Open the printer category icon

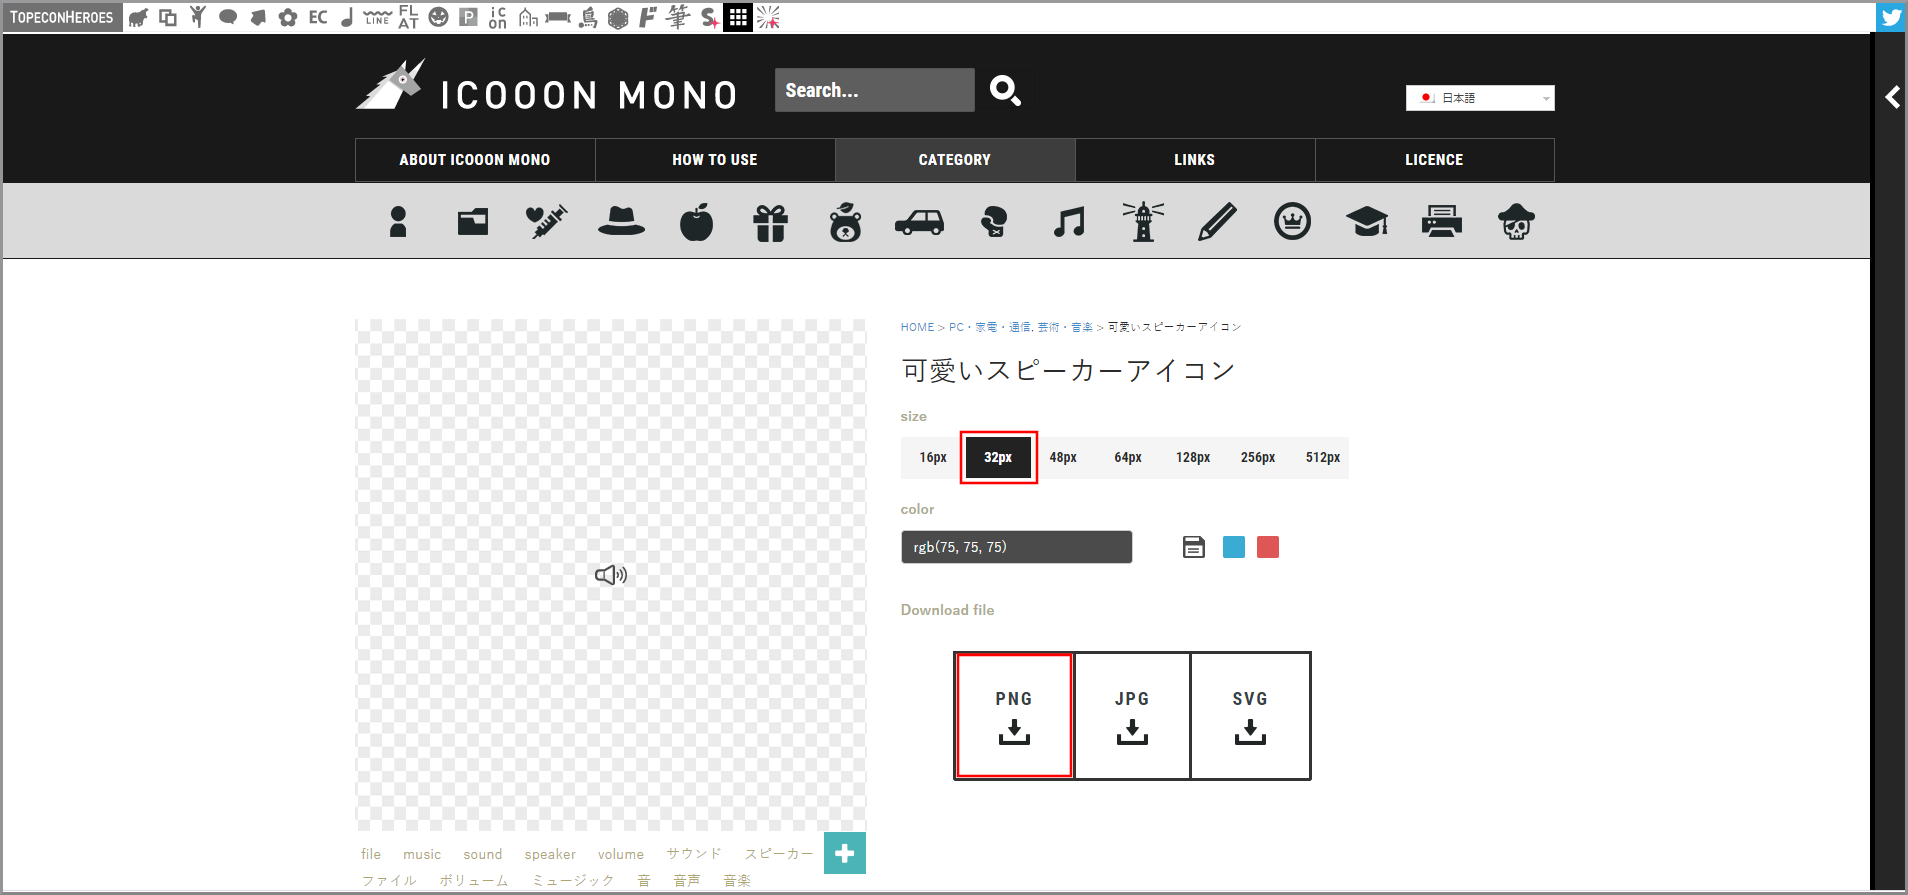click(1442, 221)
